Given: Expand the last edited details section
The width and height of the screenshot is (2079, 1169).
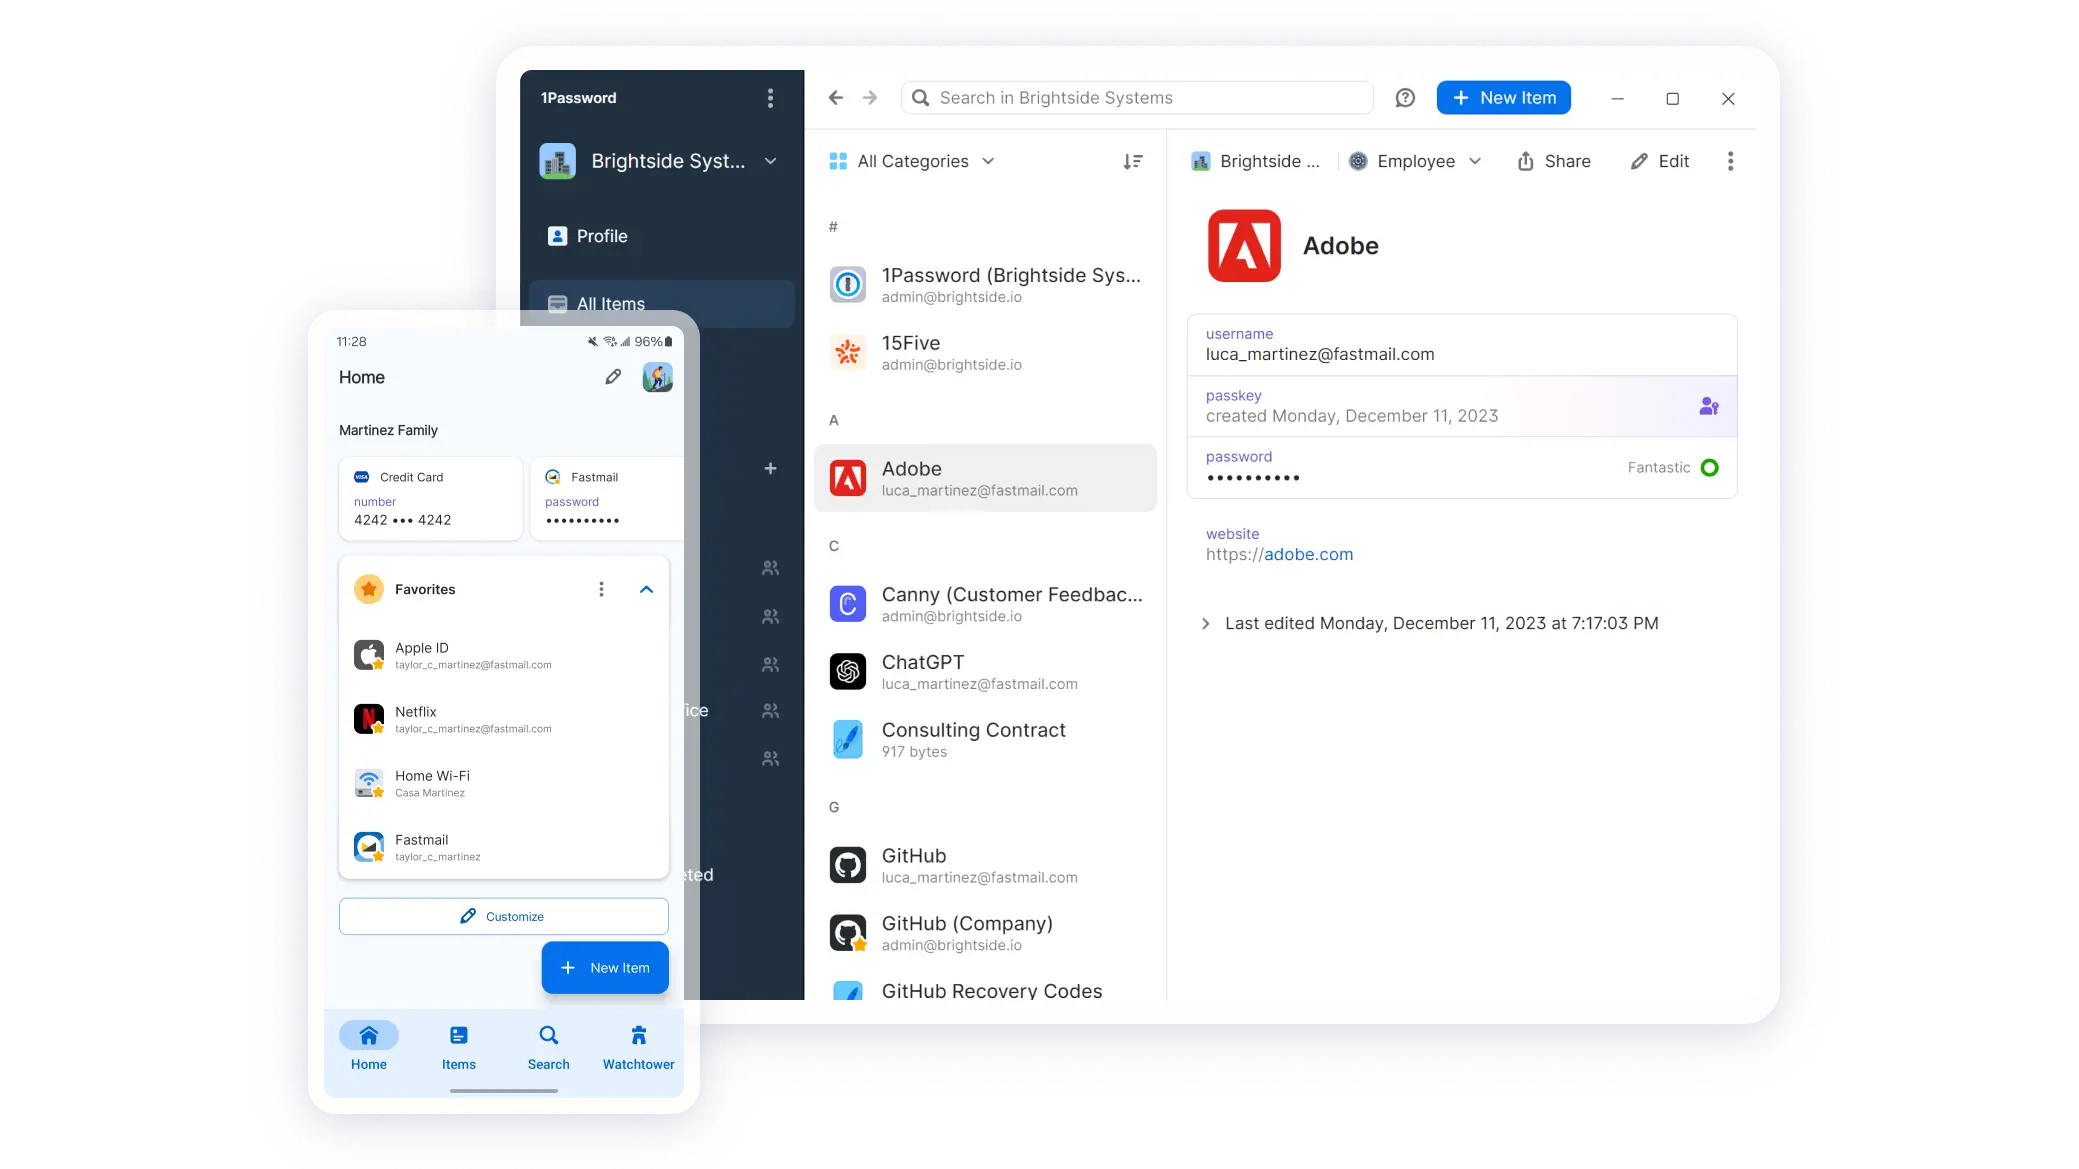Looking at the screenshot, I should (1205, 622).
